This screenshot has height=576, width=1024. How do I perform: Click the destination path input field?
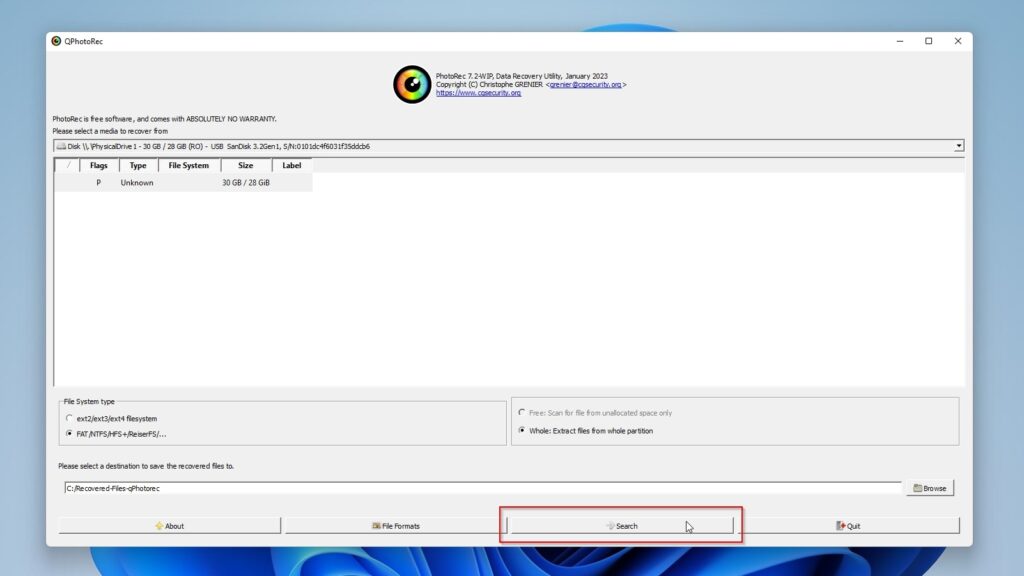(x=482, y=488)
